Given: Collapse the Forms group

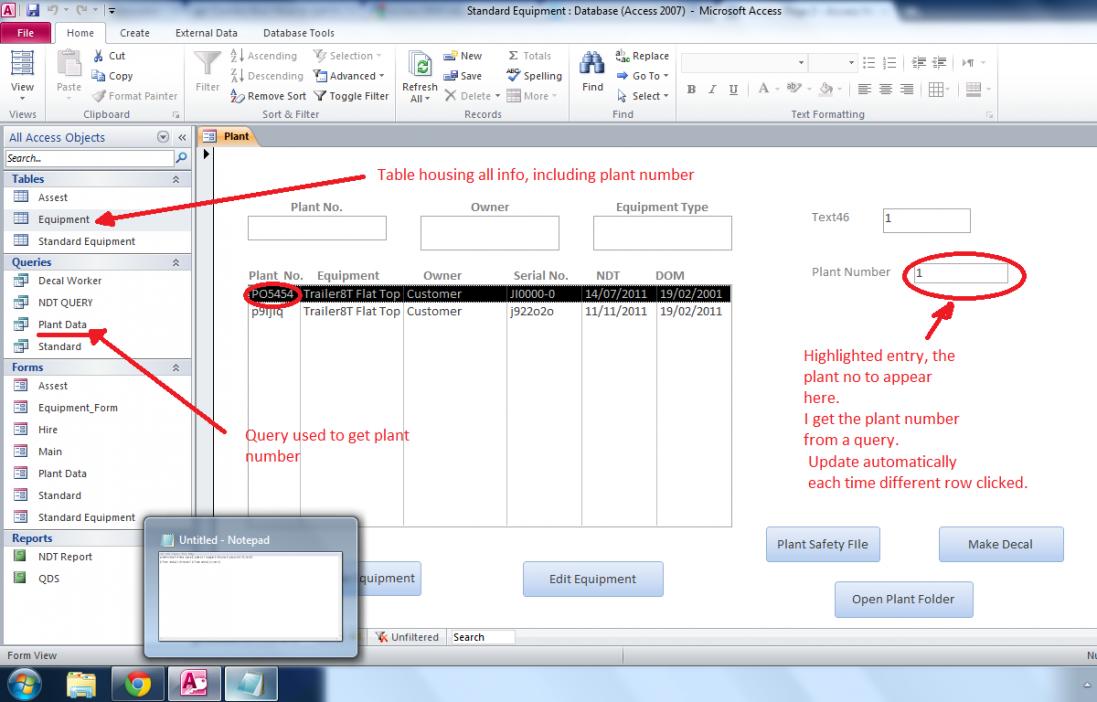Looking at the screenshot, I should [x=176, y=367].
